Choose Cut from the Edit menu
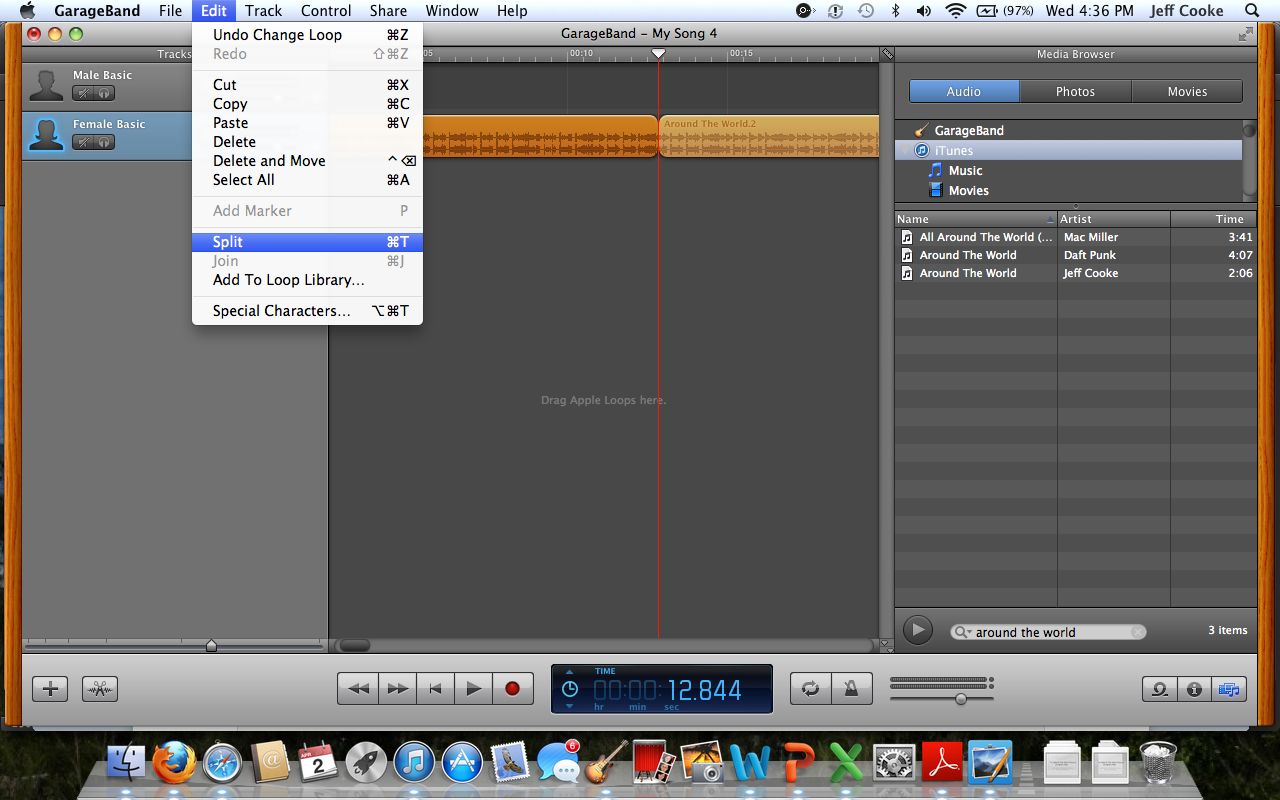 (x=307, y=85)
